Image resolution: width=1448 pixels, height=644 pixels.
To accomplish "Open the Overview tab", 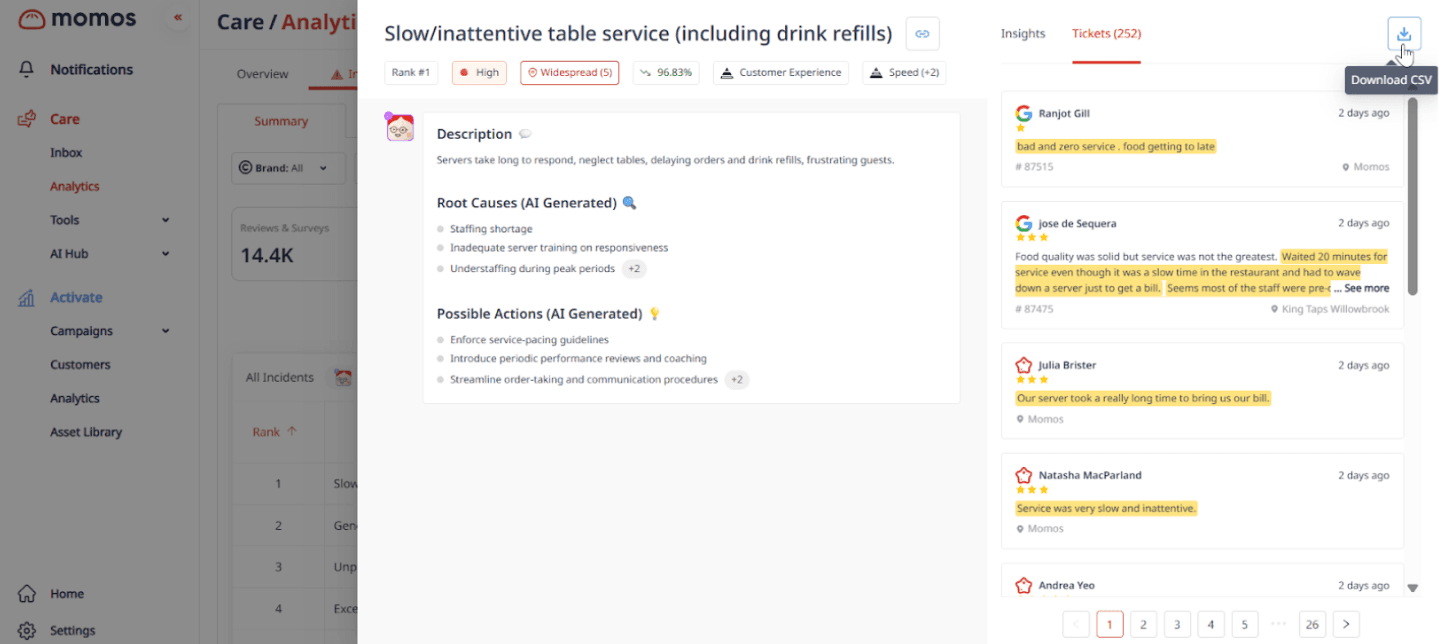I will pos(262,74).
